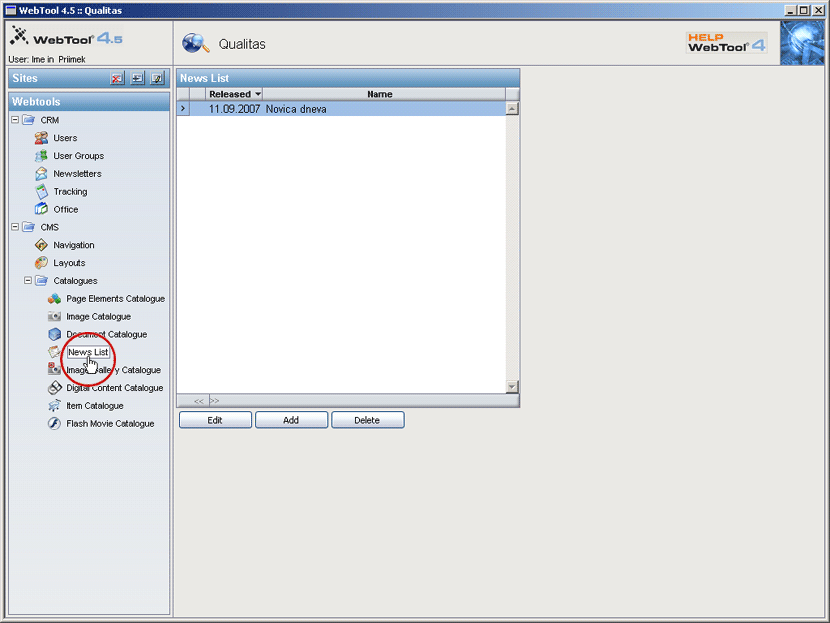
Task: Click the Help WebTool 4 banner
Action: click(726, 43)
